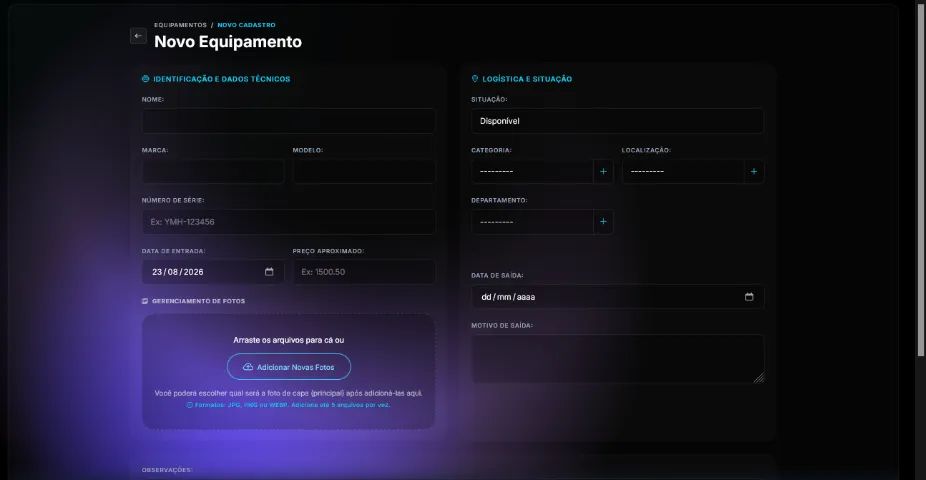Click 'Arraste os arquivos para cá ou' text
The image size is (926, 480).
point(289,340)
